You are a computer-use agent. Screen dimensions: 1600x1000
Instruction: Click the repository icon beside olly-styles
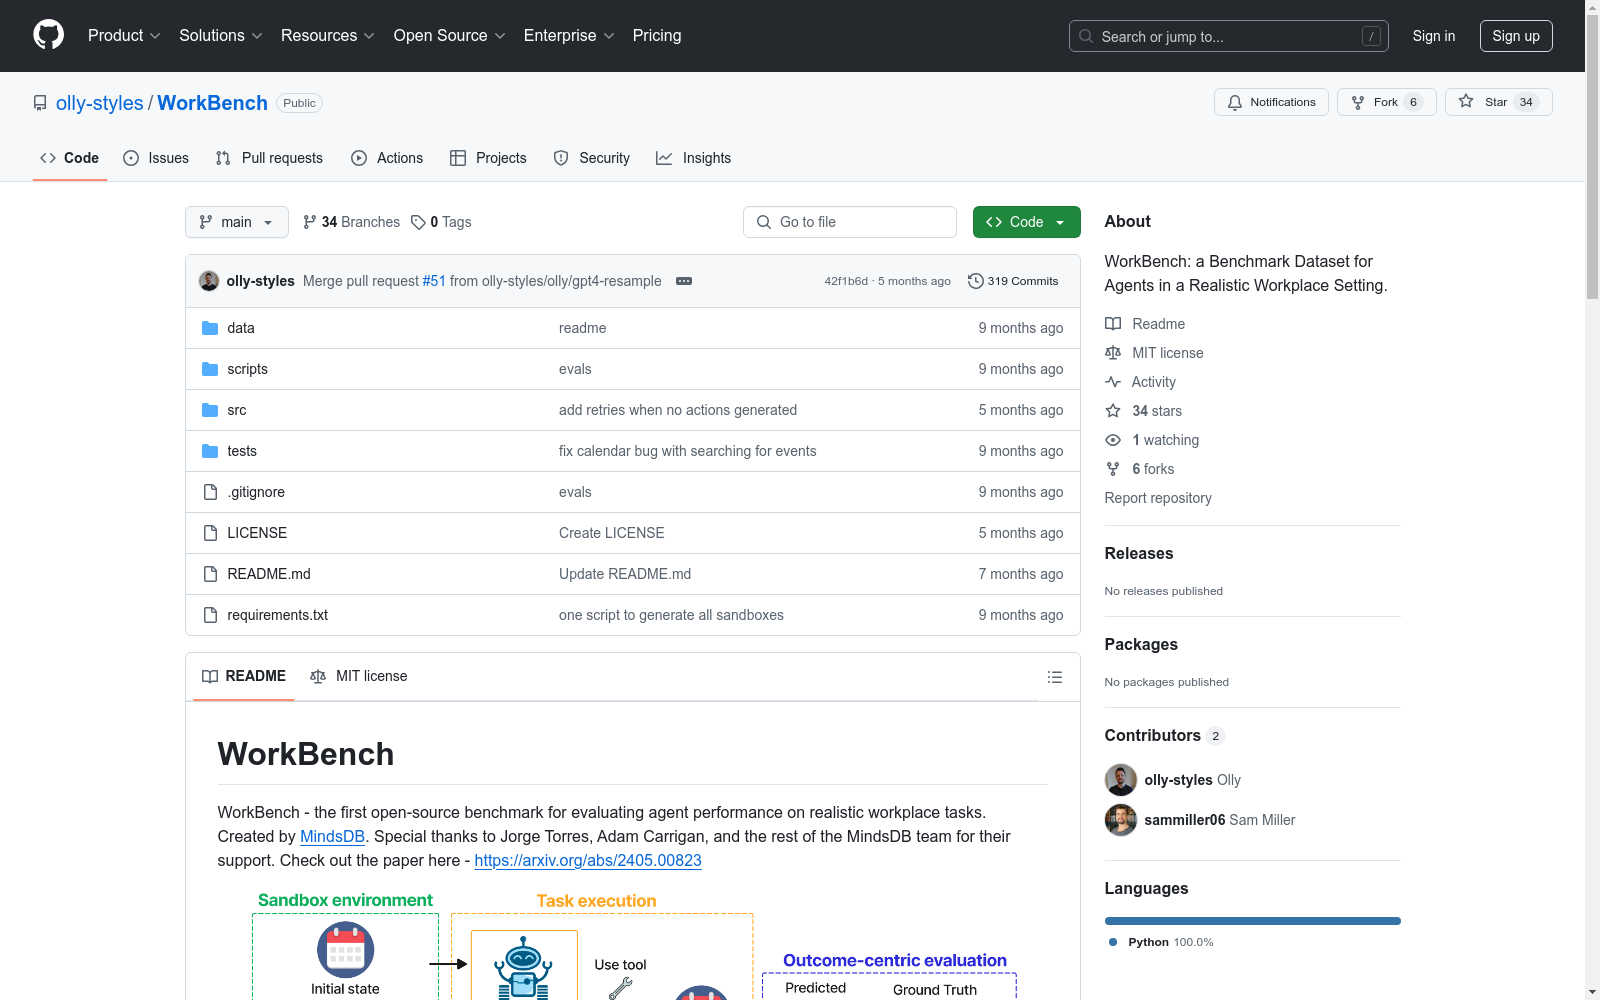point(40,103)
